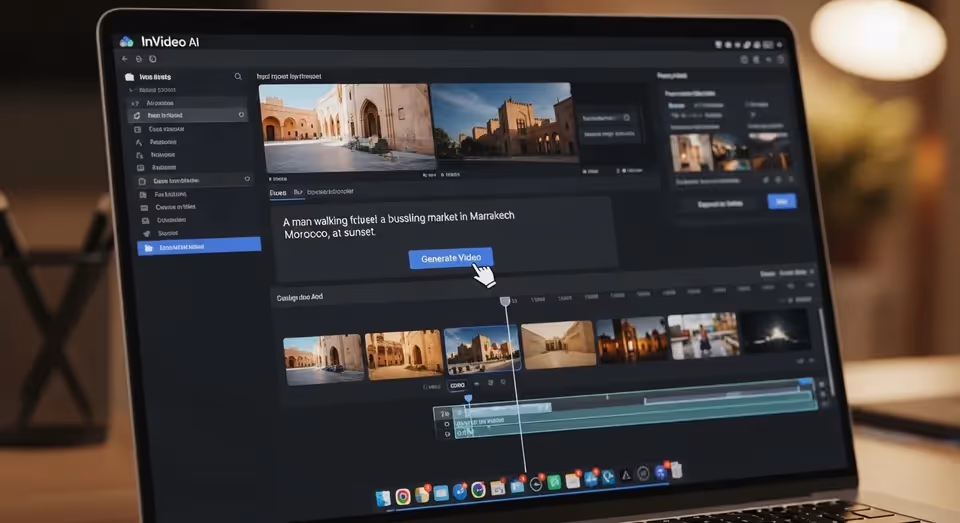Open the left preview image of the arched courtyard
960x523 pixels.
(345, 127)
